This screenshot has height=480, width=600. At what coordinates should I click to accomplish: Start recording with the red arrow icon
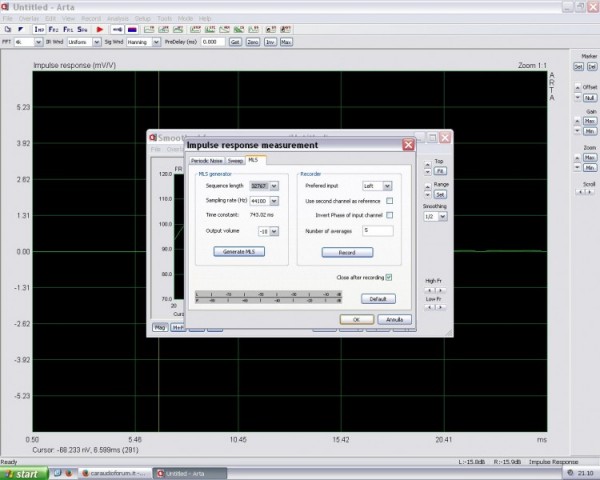point(99,29)
